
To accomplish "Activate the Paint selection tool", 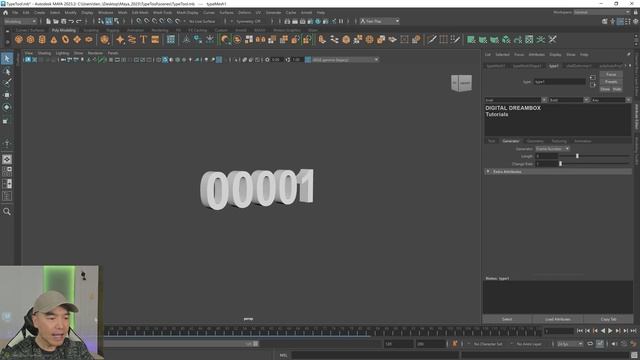I will tap(7, 83).
